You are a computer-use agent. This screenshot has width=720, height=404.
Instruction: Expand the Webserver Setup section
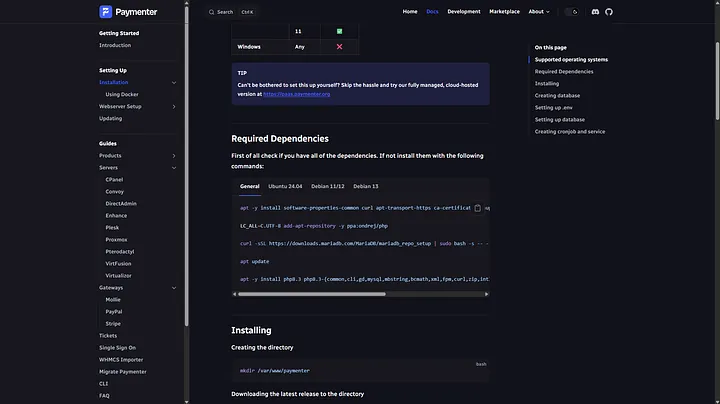pos(174,107)
